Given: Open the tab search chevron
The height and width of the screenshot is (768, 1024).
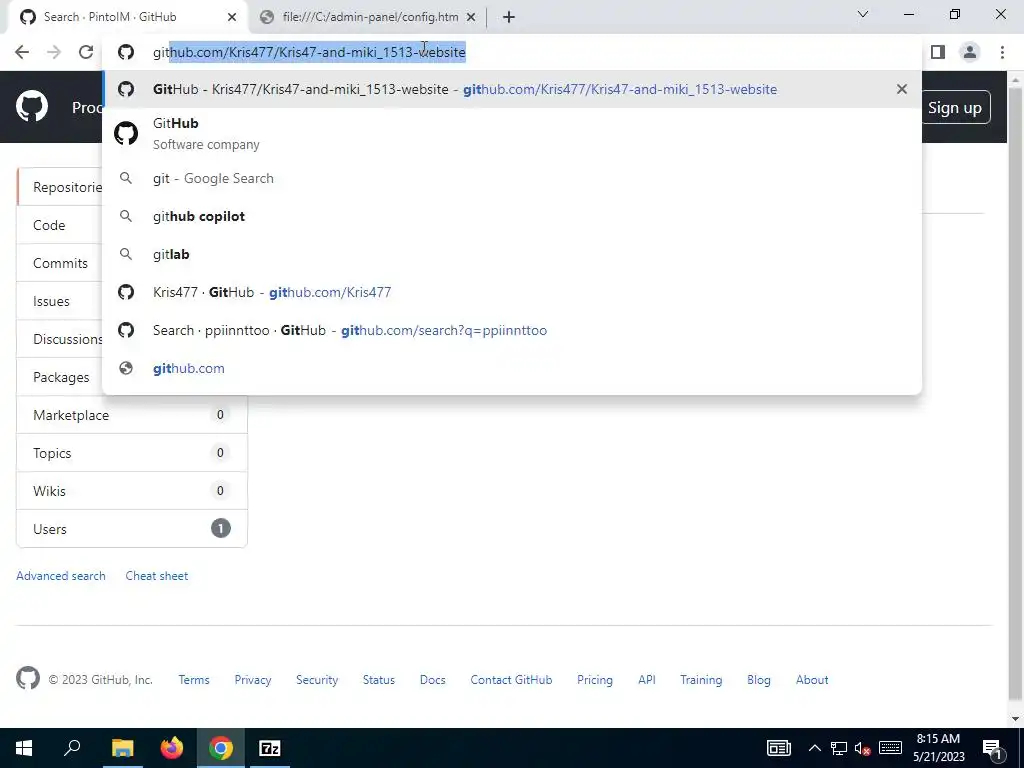Looking at the screenshot, I should (863, 14).
